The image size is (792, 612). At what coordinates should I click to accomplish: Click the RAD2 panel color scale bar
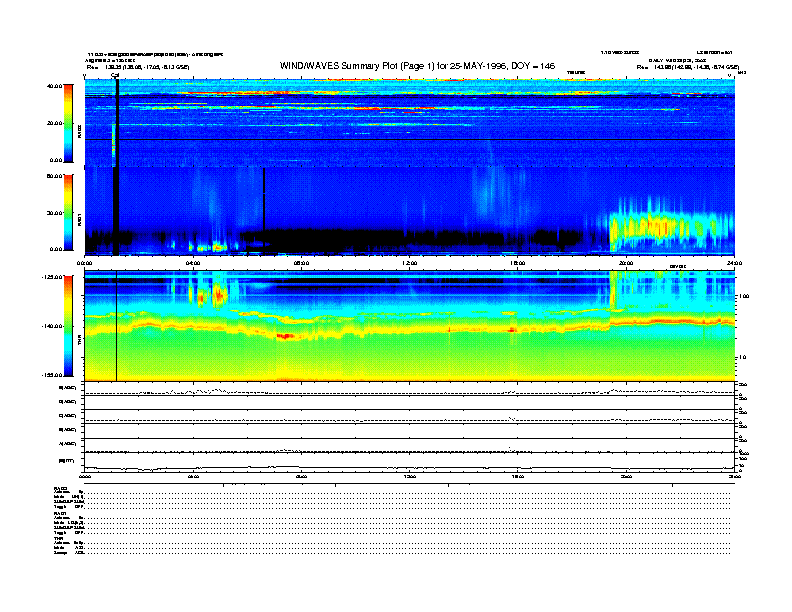[x=68, y=123]
